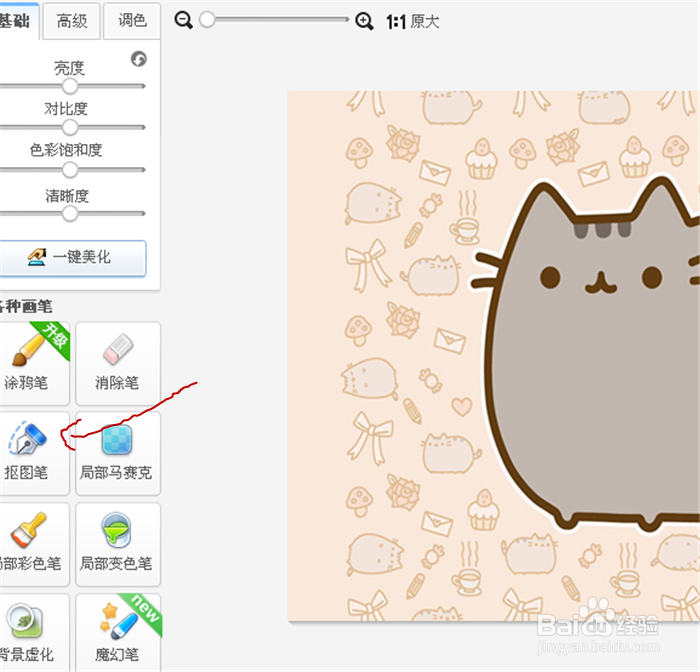Click the zoom out magnifier icon

[x=183, y=21]
